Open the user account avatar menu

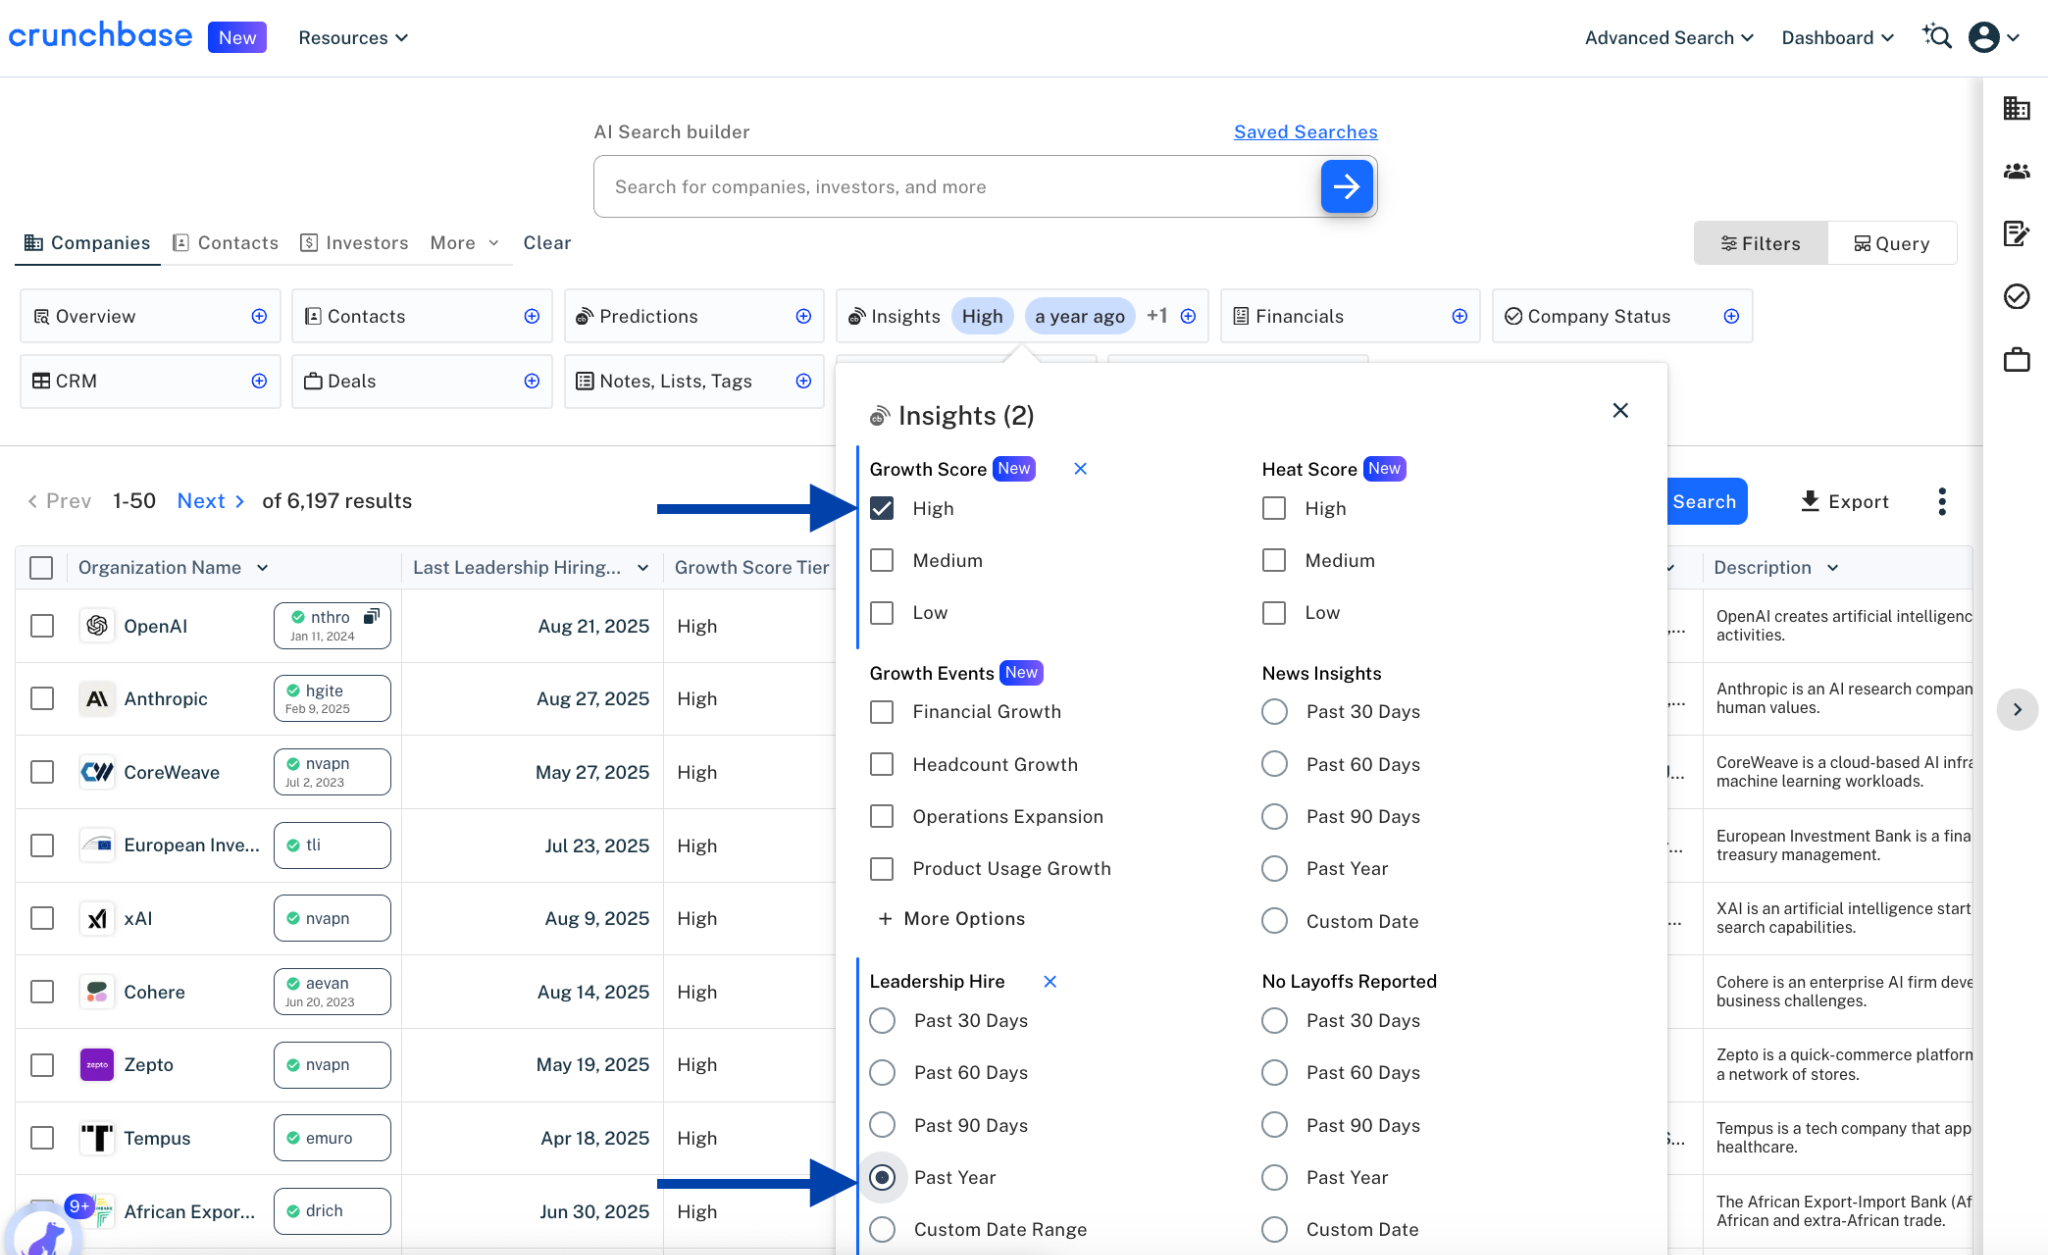[1993, 37]
